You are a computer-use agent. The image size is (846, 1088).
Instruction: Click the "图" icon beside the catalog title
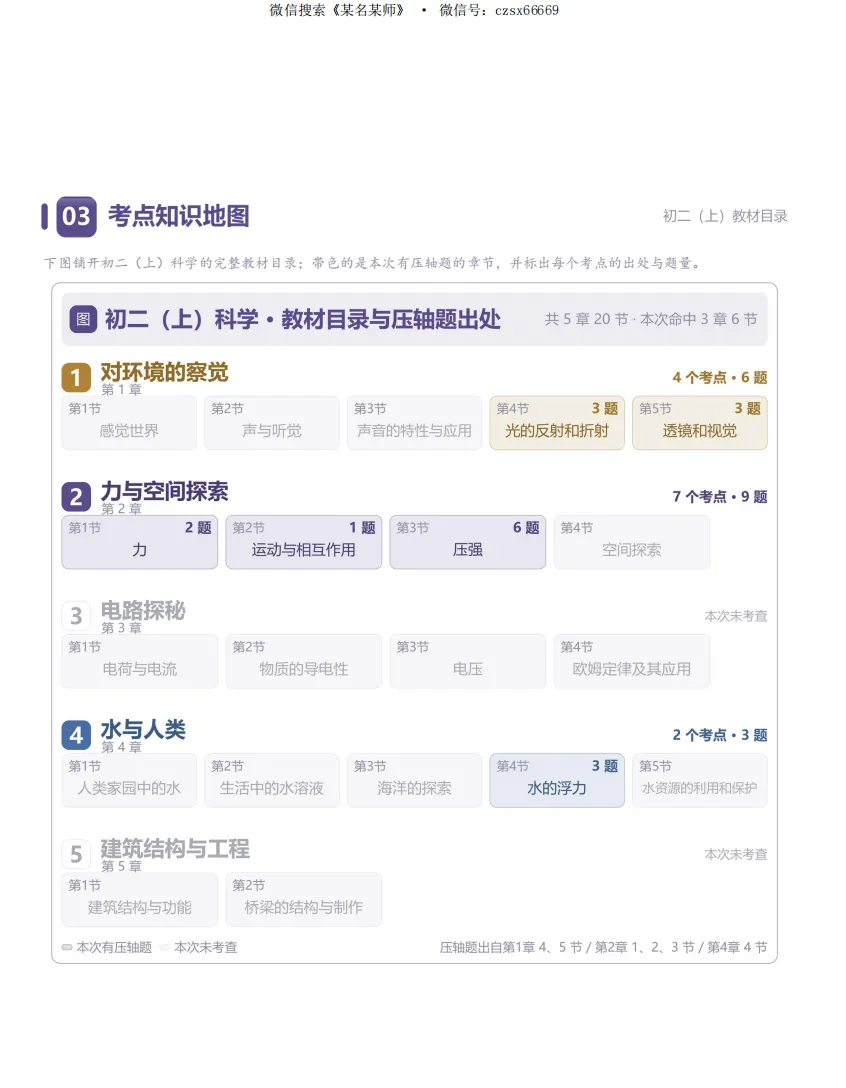point(83,319)
